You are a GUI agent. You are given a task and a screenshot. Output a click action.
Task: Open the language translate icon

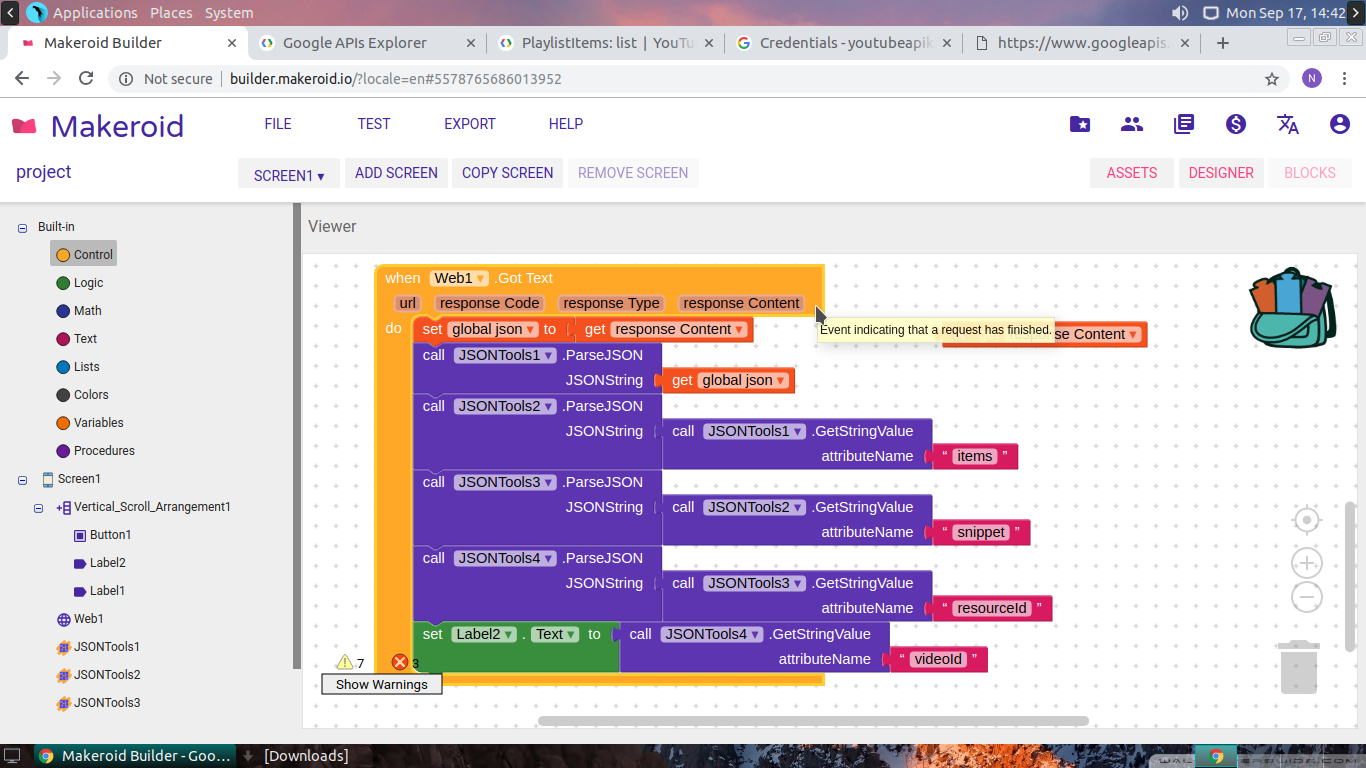(x=1288, y=124)
